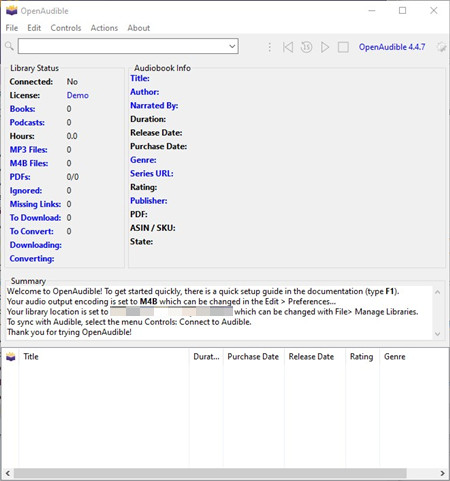450x481 pixels.
Task: Click the book icon column header
Action: 11,357
